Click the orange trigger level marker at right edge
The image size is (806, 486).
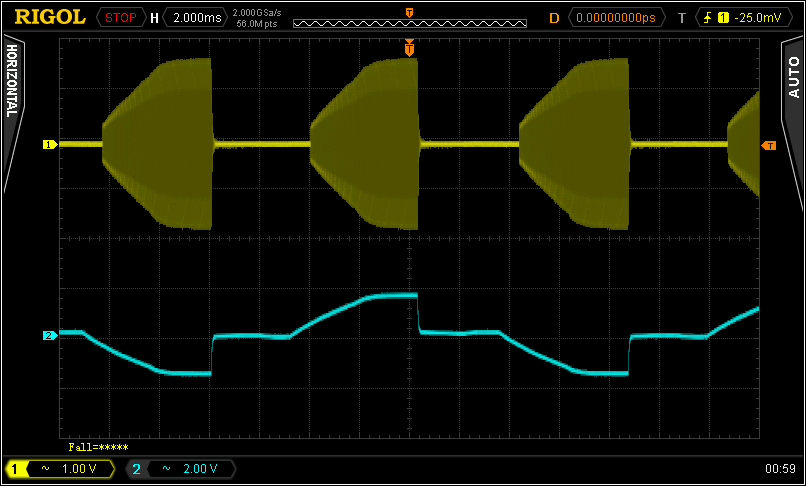point(769,146)
